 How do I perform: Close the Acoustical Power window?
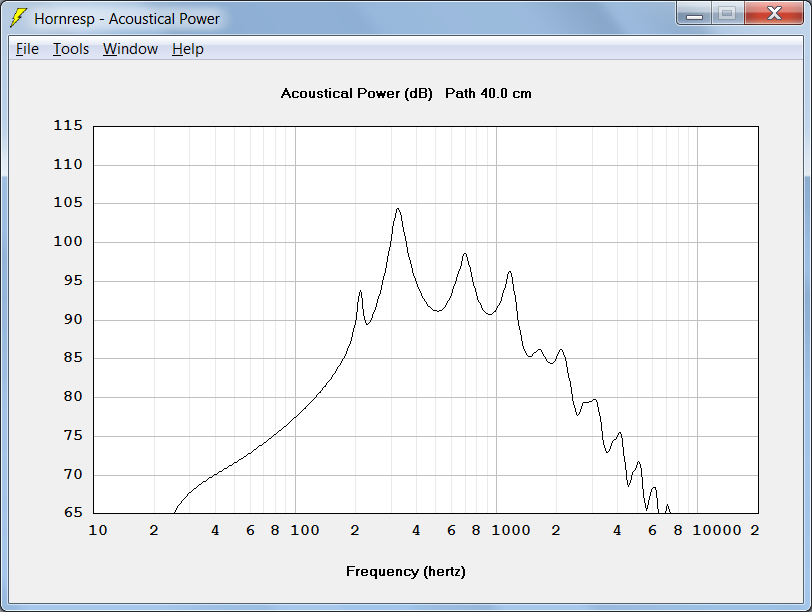774,14
